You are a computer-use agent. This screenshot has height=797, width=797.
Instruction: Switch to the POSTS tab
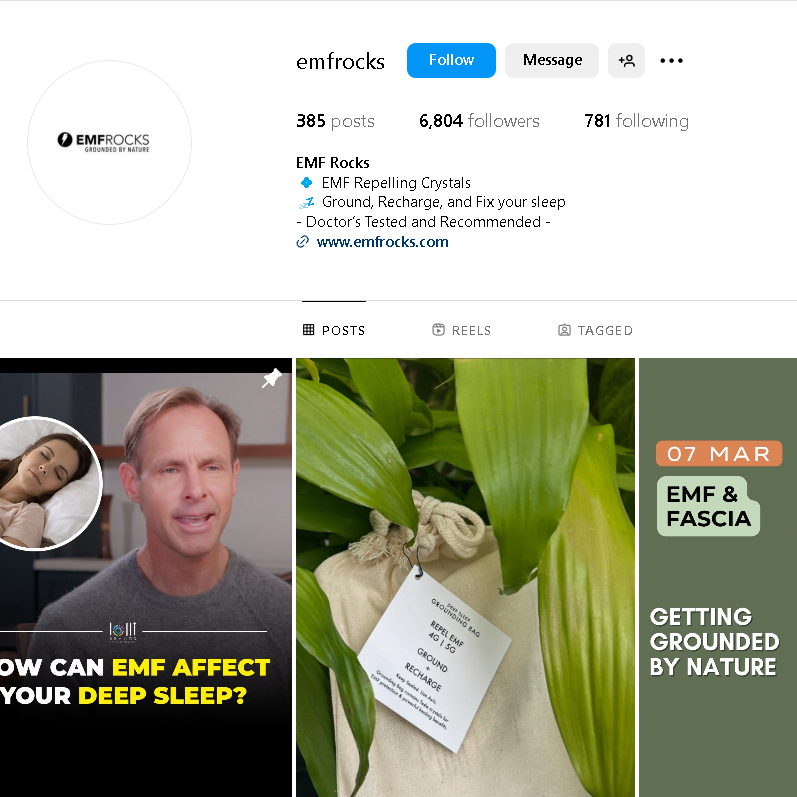tap(334, 330)
